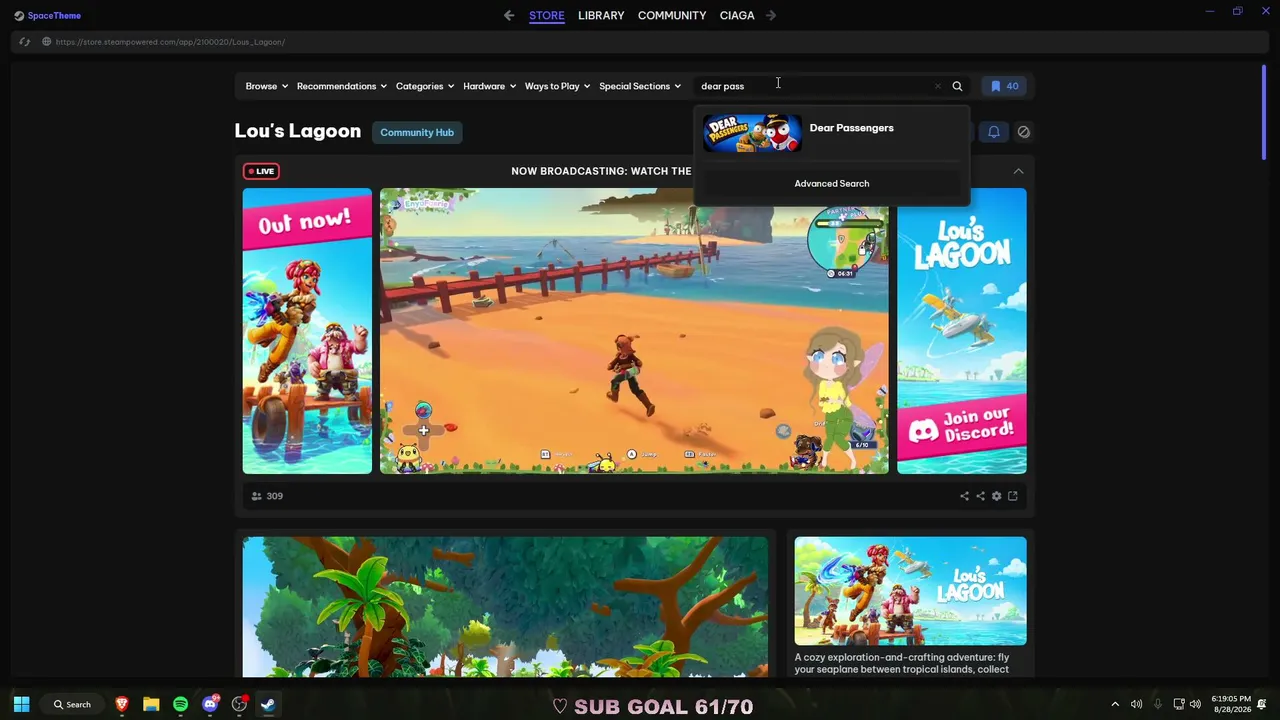
Task: Switch to the LIBRARY tab
Action: coord(601,15)
